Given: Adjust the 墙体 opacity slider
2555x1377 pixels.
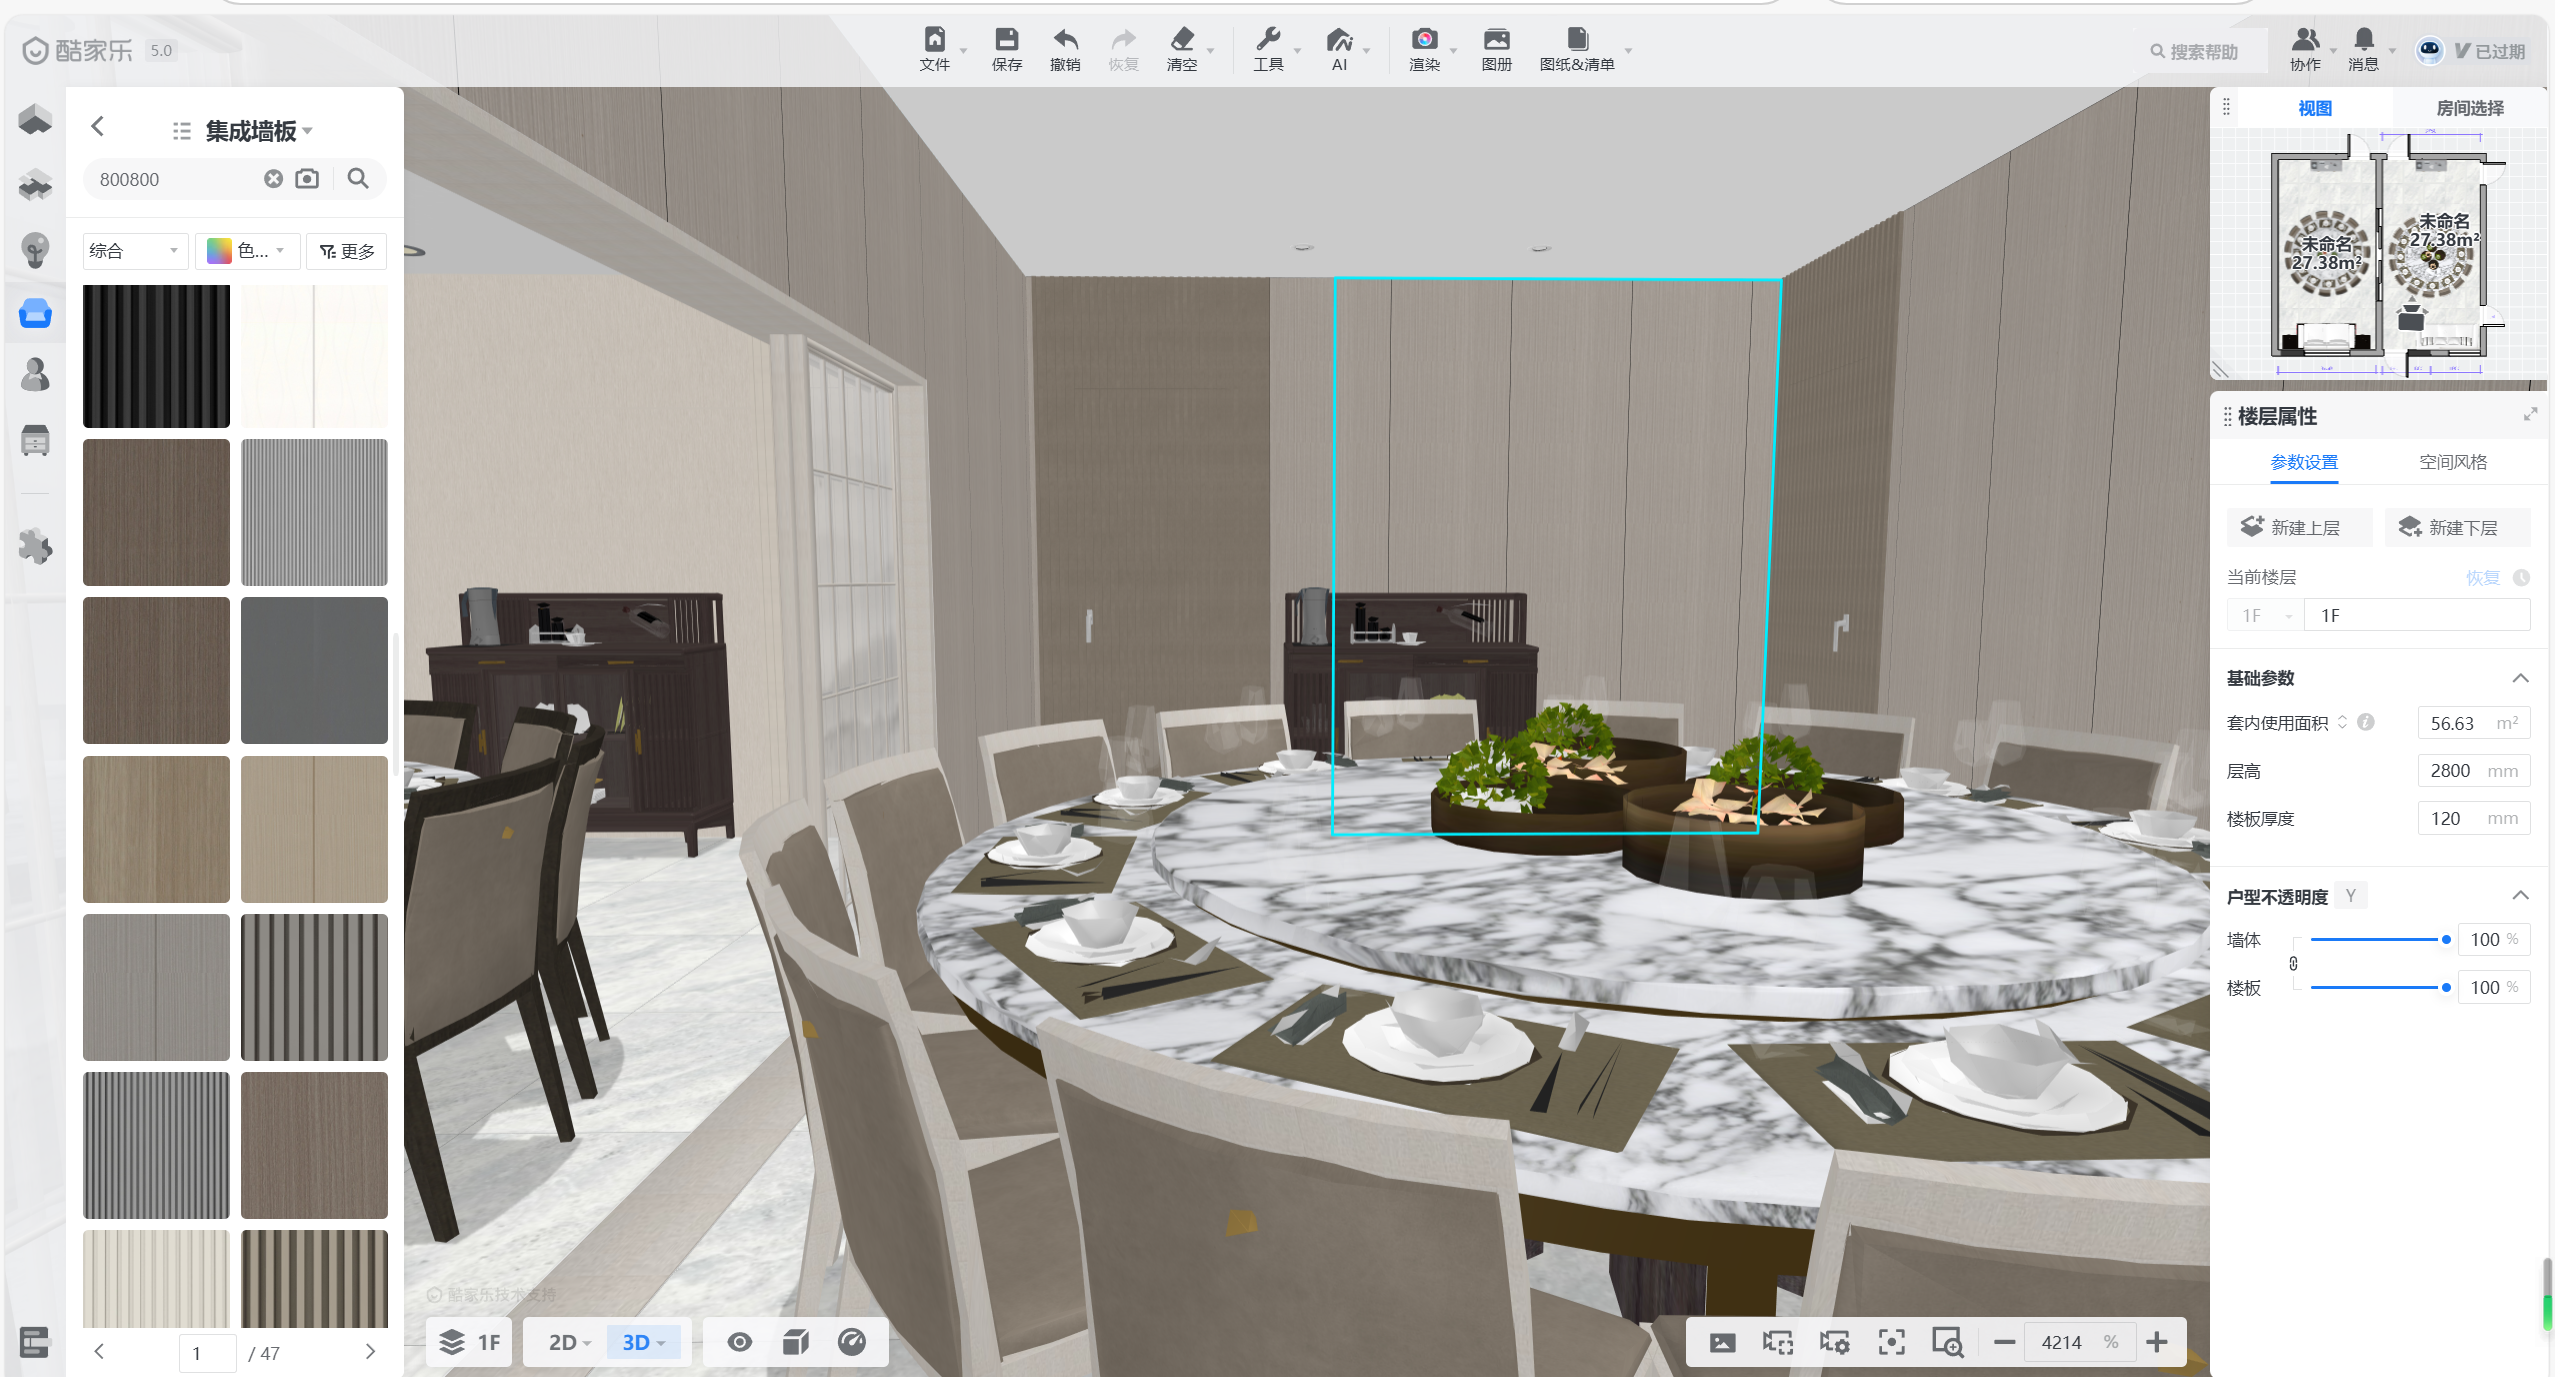Looking at the screenshot, I should pos(2446,940).
